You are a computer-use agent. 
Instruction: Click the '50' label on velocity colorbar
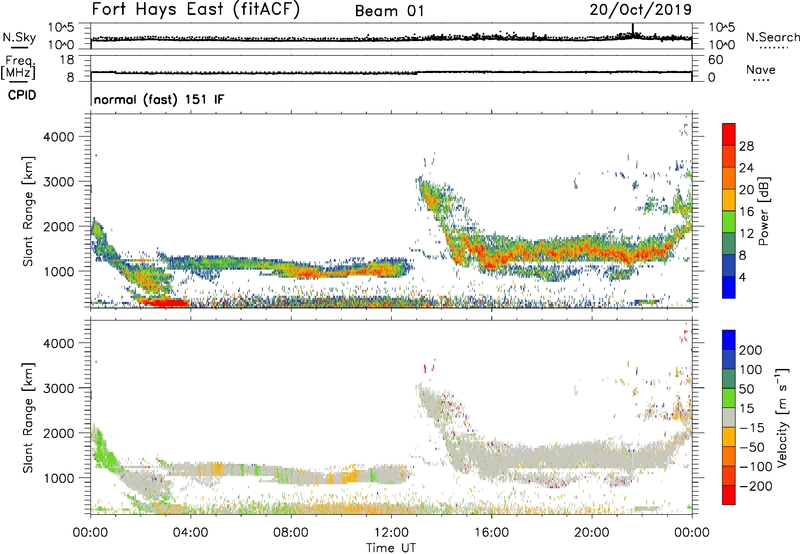pyautogui.click(x=747, y=389)
